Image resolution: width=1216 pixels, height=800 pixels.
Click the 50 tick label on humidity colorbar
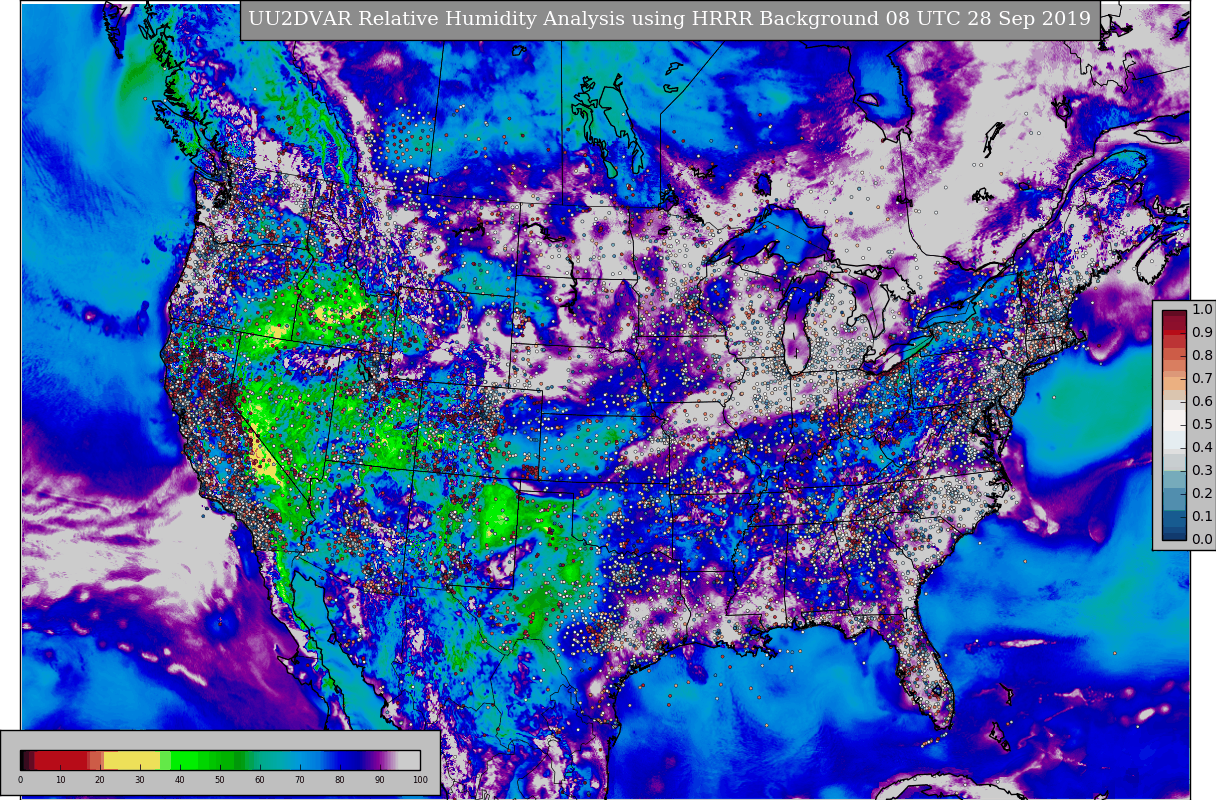(x=220, y=780)
